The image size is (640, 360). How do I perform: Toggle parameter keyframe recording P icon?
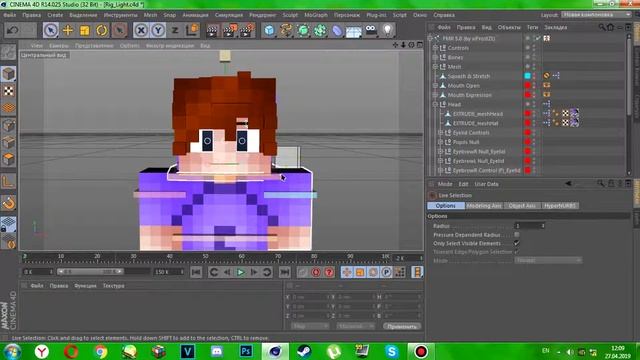tap(386, 272)
